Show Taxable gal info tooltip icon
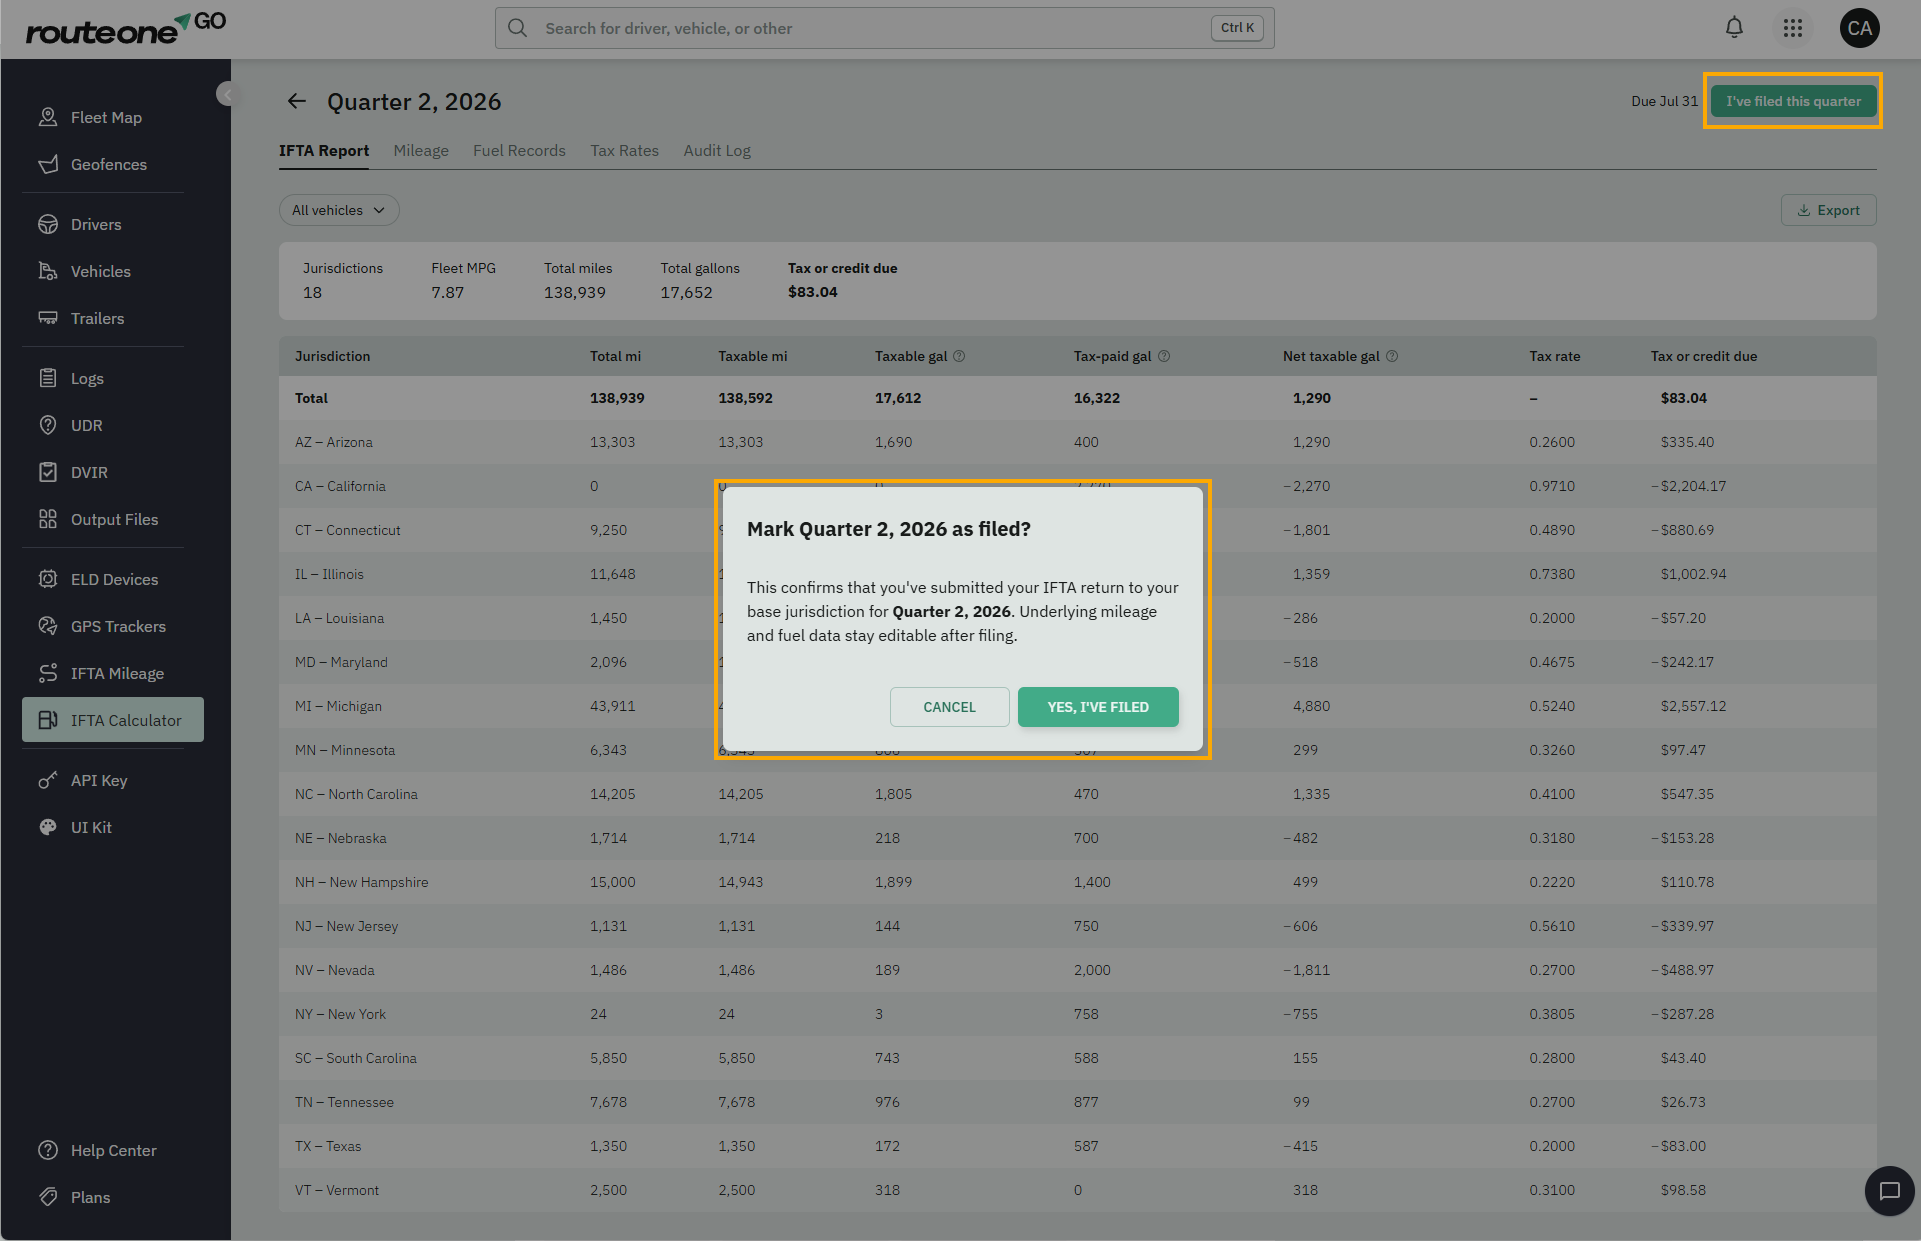Screen dimensions: 1921x1241 pos(959,356)
